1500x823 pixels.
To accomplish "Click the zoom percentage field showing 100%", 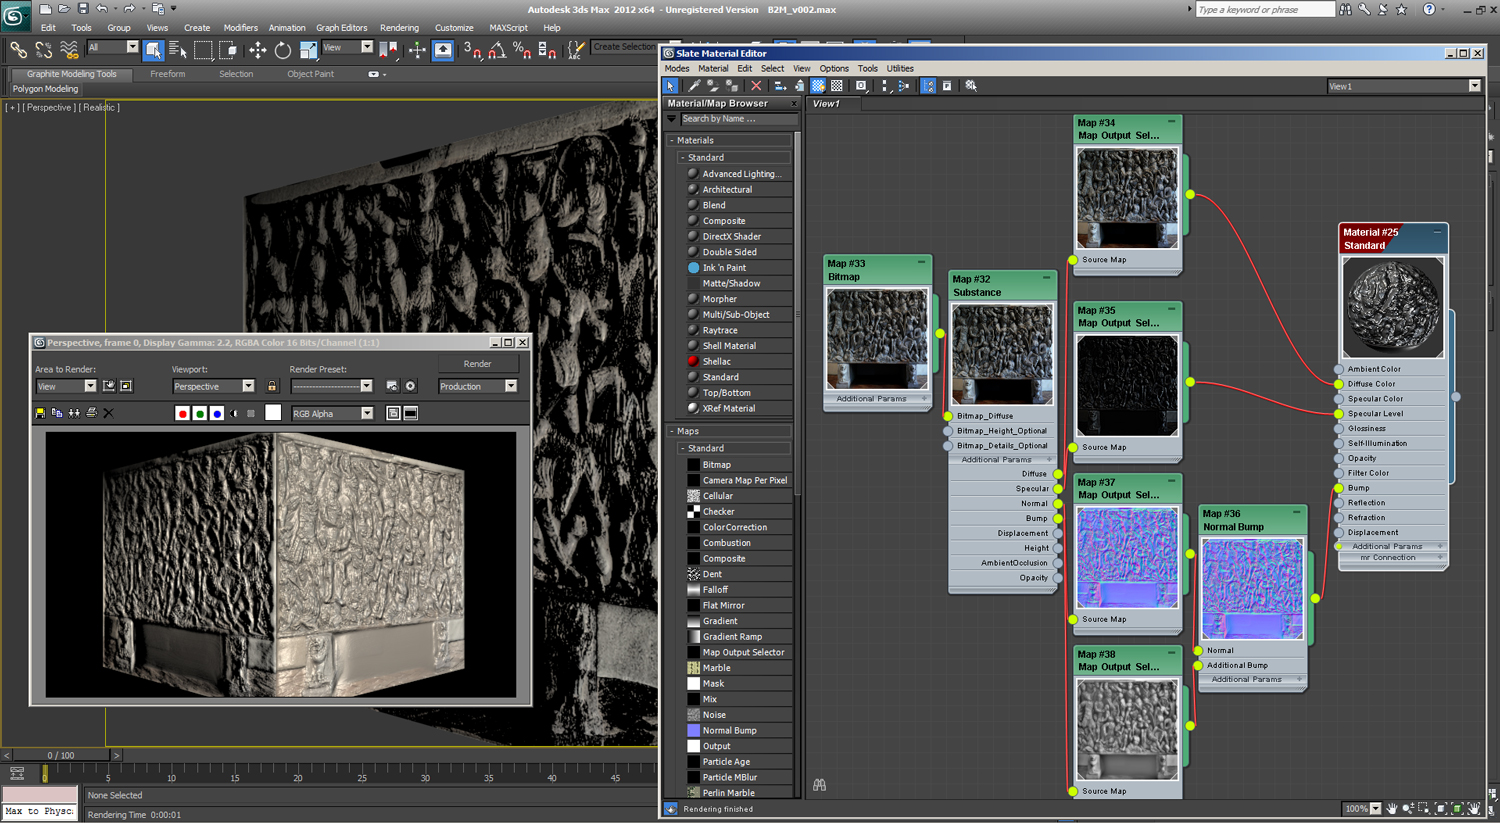I will tap(1357, 809).
